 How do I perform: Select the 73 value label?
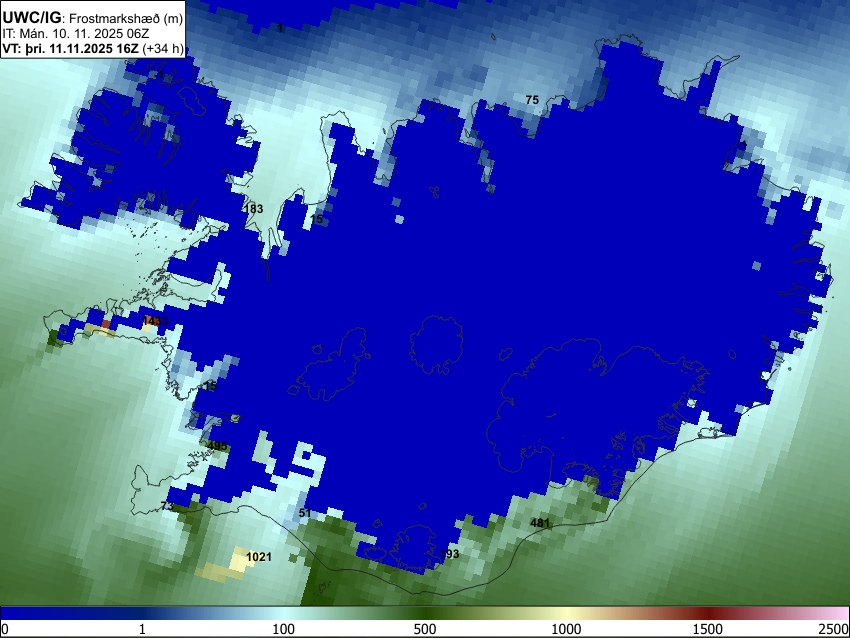point(167,506)
